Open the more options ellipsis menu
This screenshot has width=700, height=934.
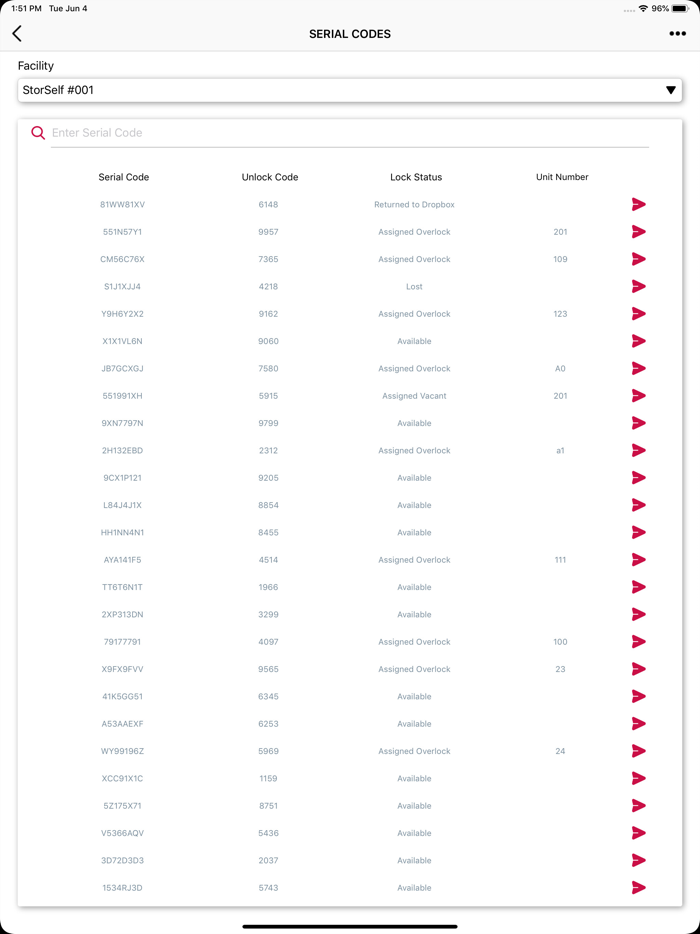click(x=677, y=33)
